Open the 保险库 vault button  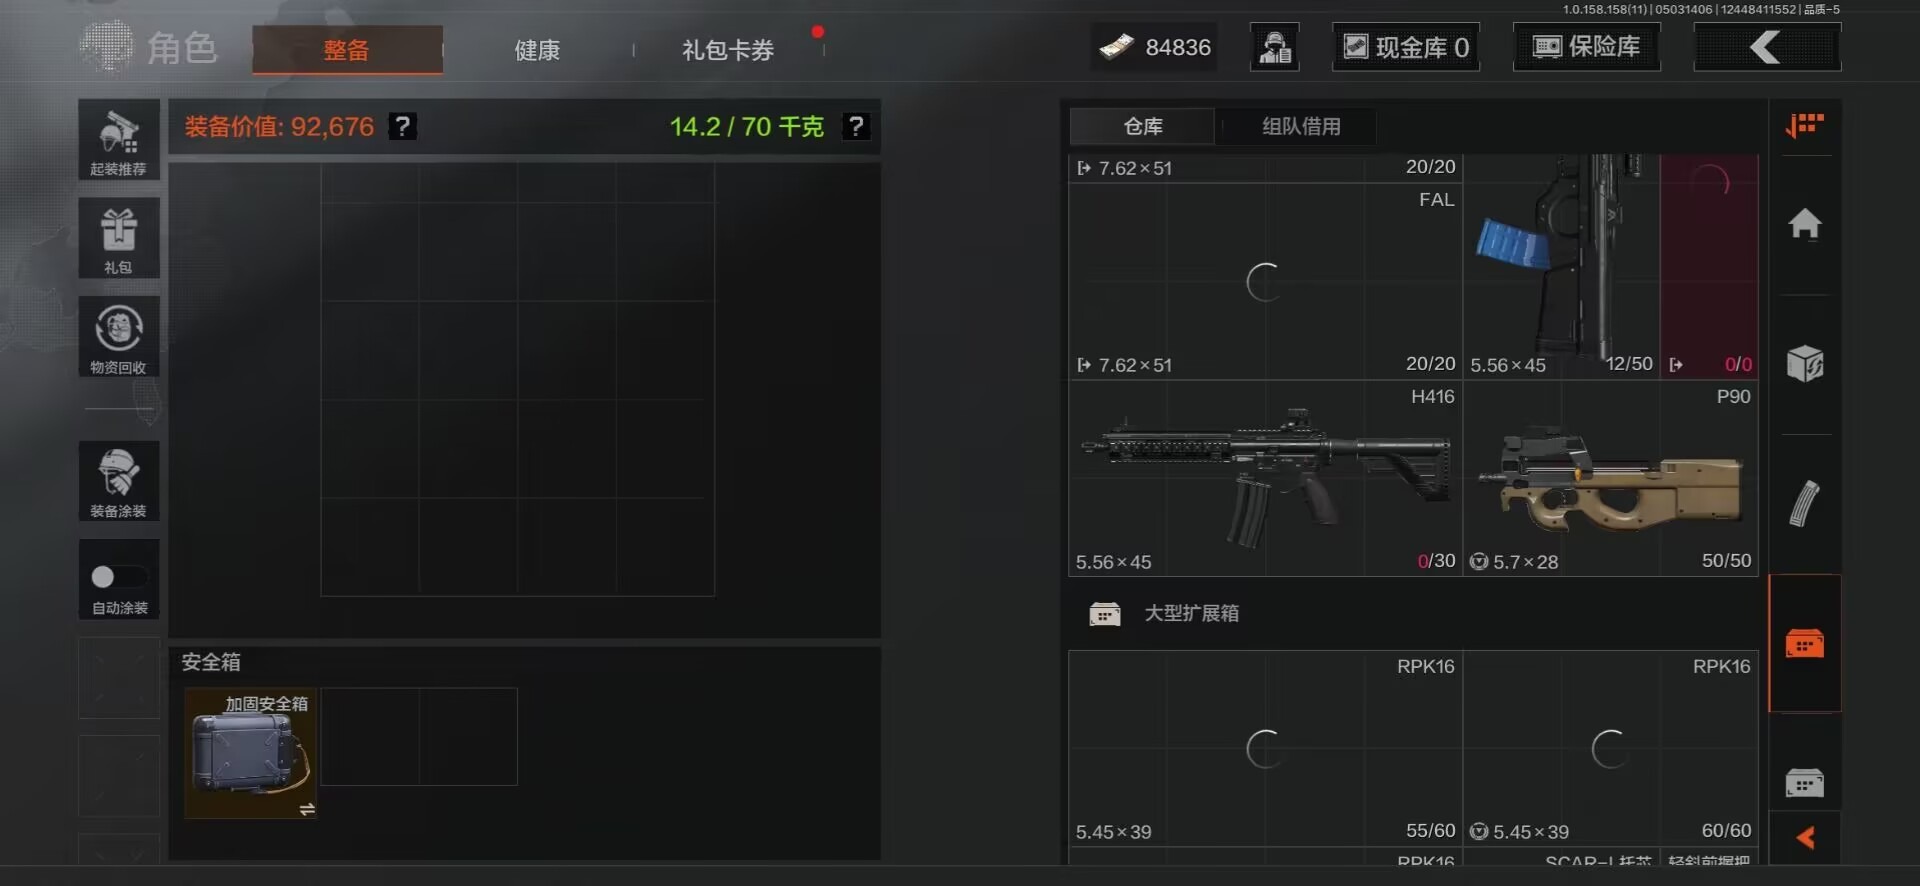[1587, 47]
